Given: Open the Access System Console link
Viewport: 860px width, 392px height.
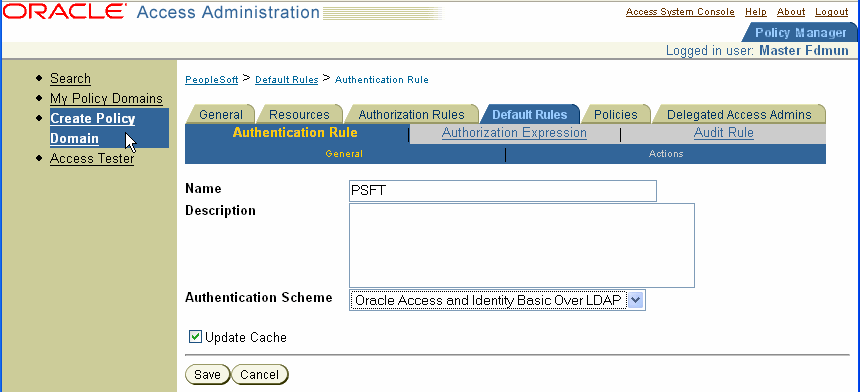Looking at the screenshot, I should [680, 12].
